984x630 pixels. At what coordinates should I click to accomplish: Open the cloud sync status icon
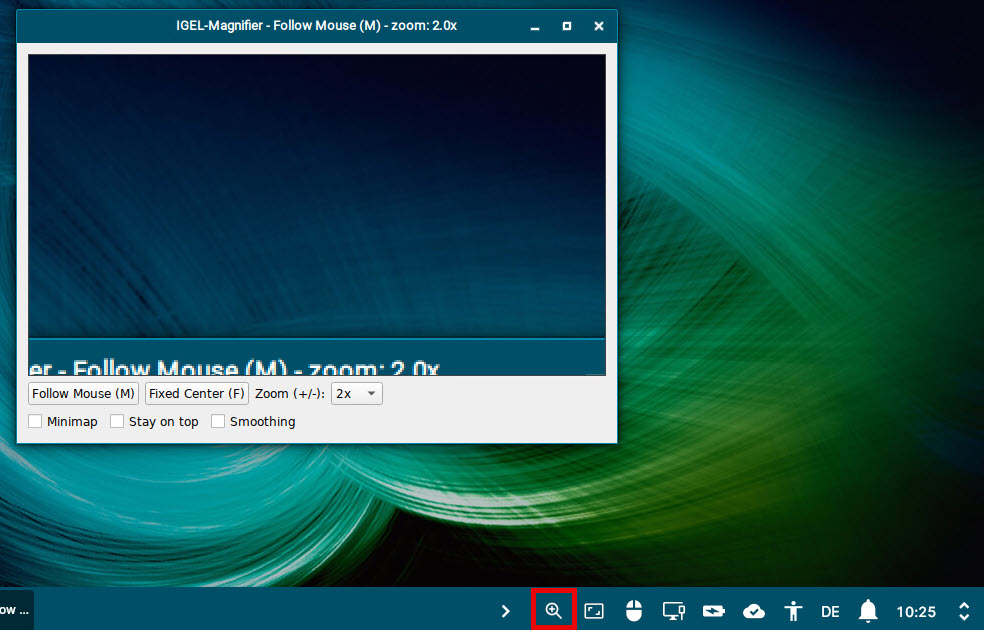pos(754,611)
